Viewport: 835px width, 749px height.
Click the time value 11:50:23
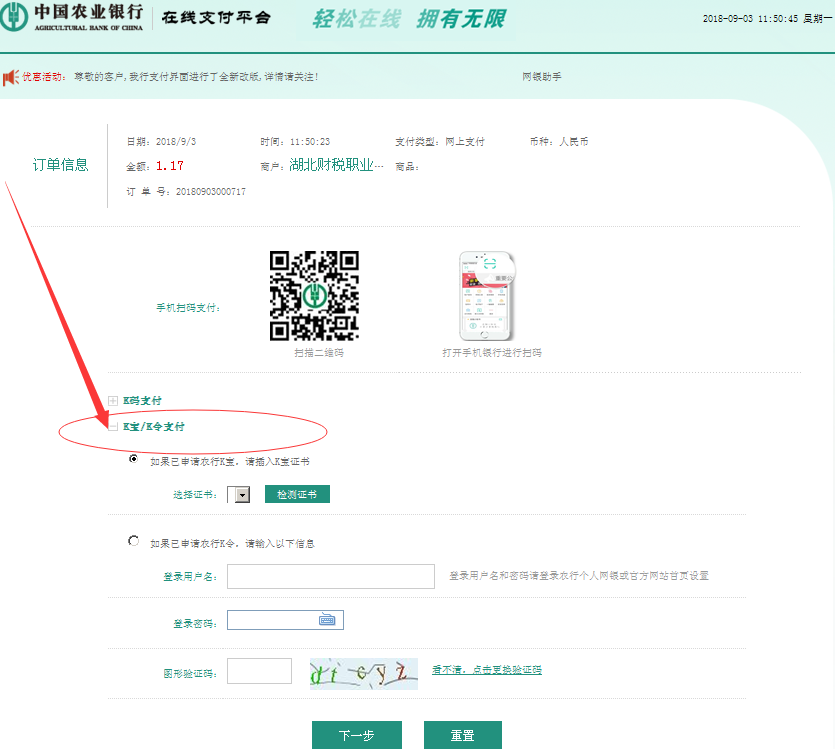pyautogui.click(x=310, y=142)
